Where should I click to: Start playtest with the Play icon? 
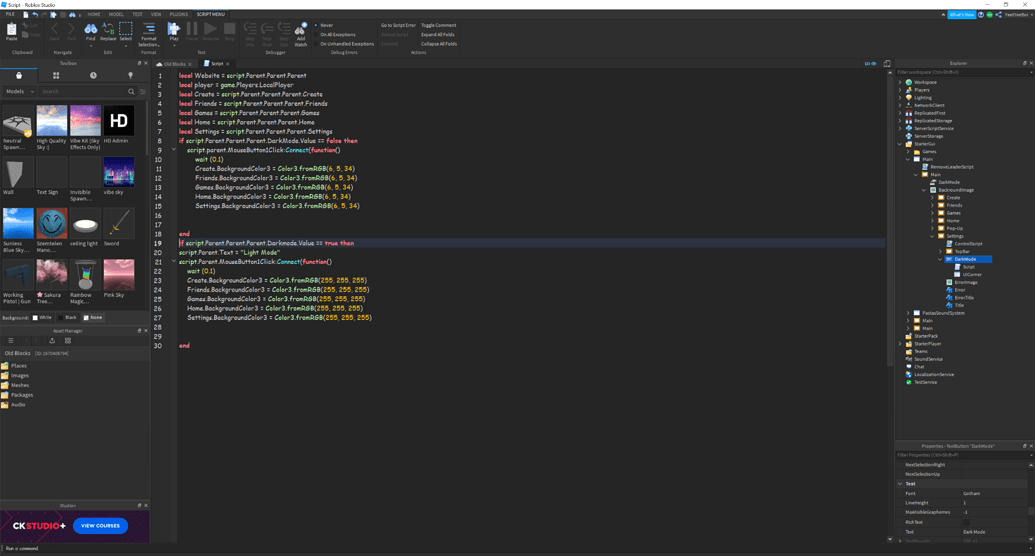174,29
